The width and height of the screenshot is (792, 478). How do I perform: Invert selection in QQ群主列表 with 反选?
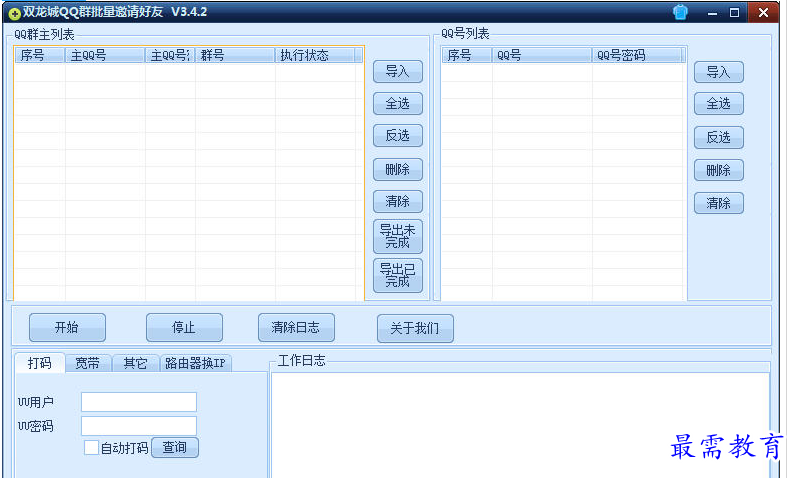[x=398, y=135]
